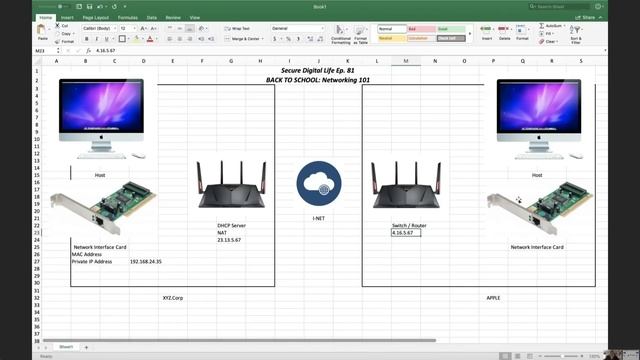Click the increase indent icon

pyautogui.click(x=211, y=39)
